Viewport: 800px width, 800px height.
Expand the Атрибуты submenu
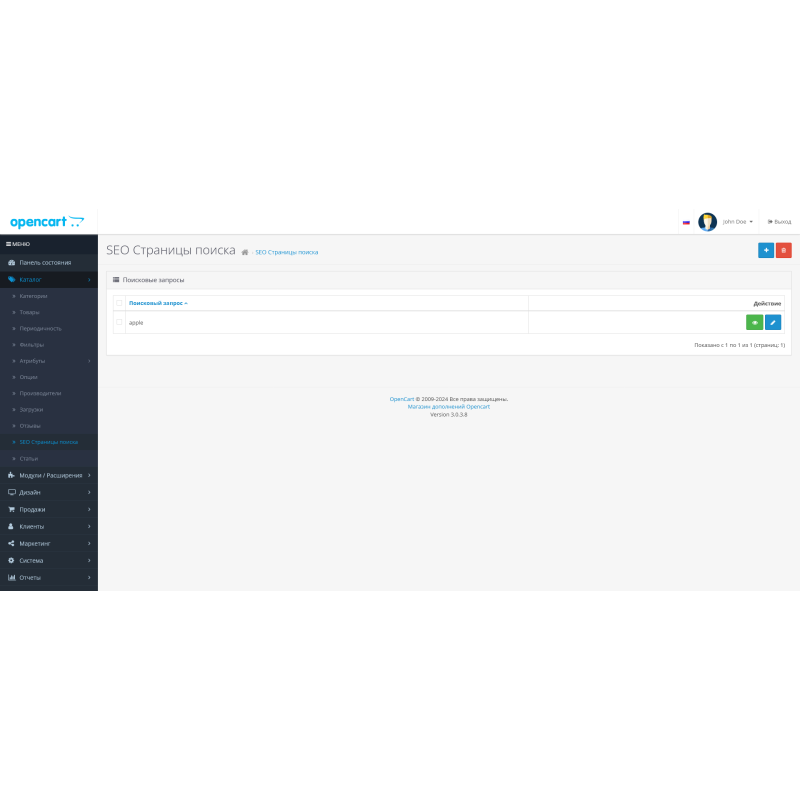click(33, 360)
